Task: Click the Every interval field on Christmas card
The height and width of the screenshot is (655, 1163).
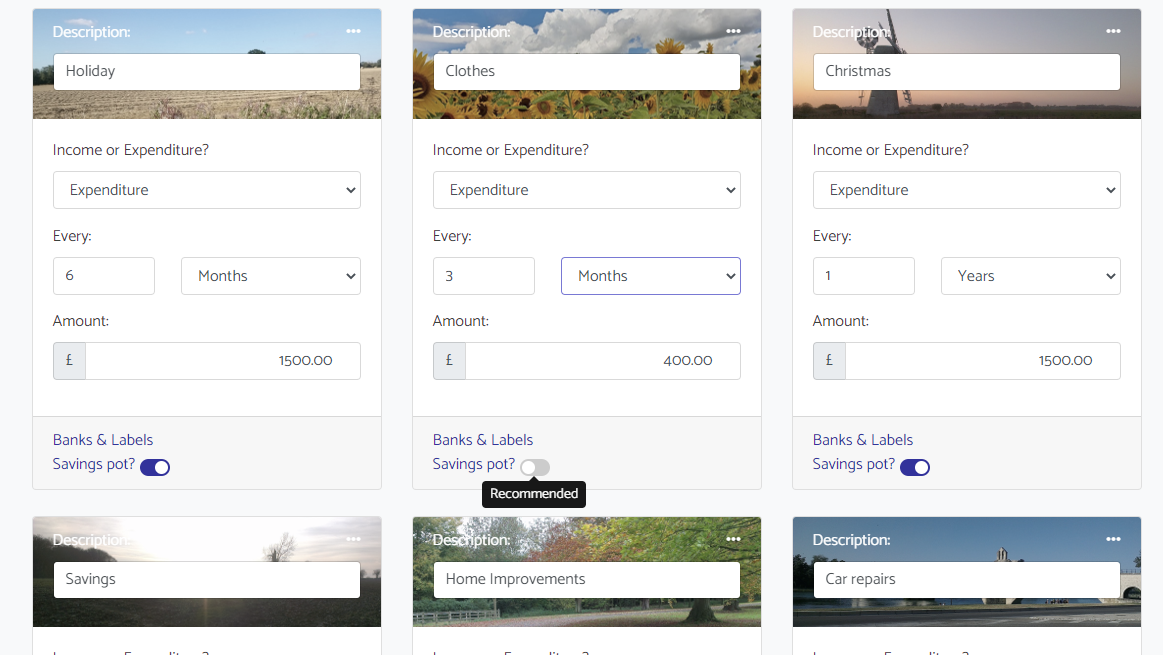Action: point(863,276)
